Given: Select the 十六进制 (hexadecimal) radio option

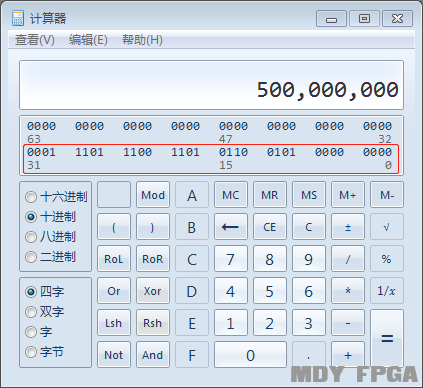Looking at the screenshot, I should pyautogui.click(x=56, y=197).
